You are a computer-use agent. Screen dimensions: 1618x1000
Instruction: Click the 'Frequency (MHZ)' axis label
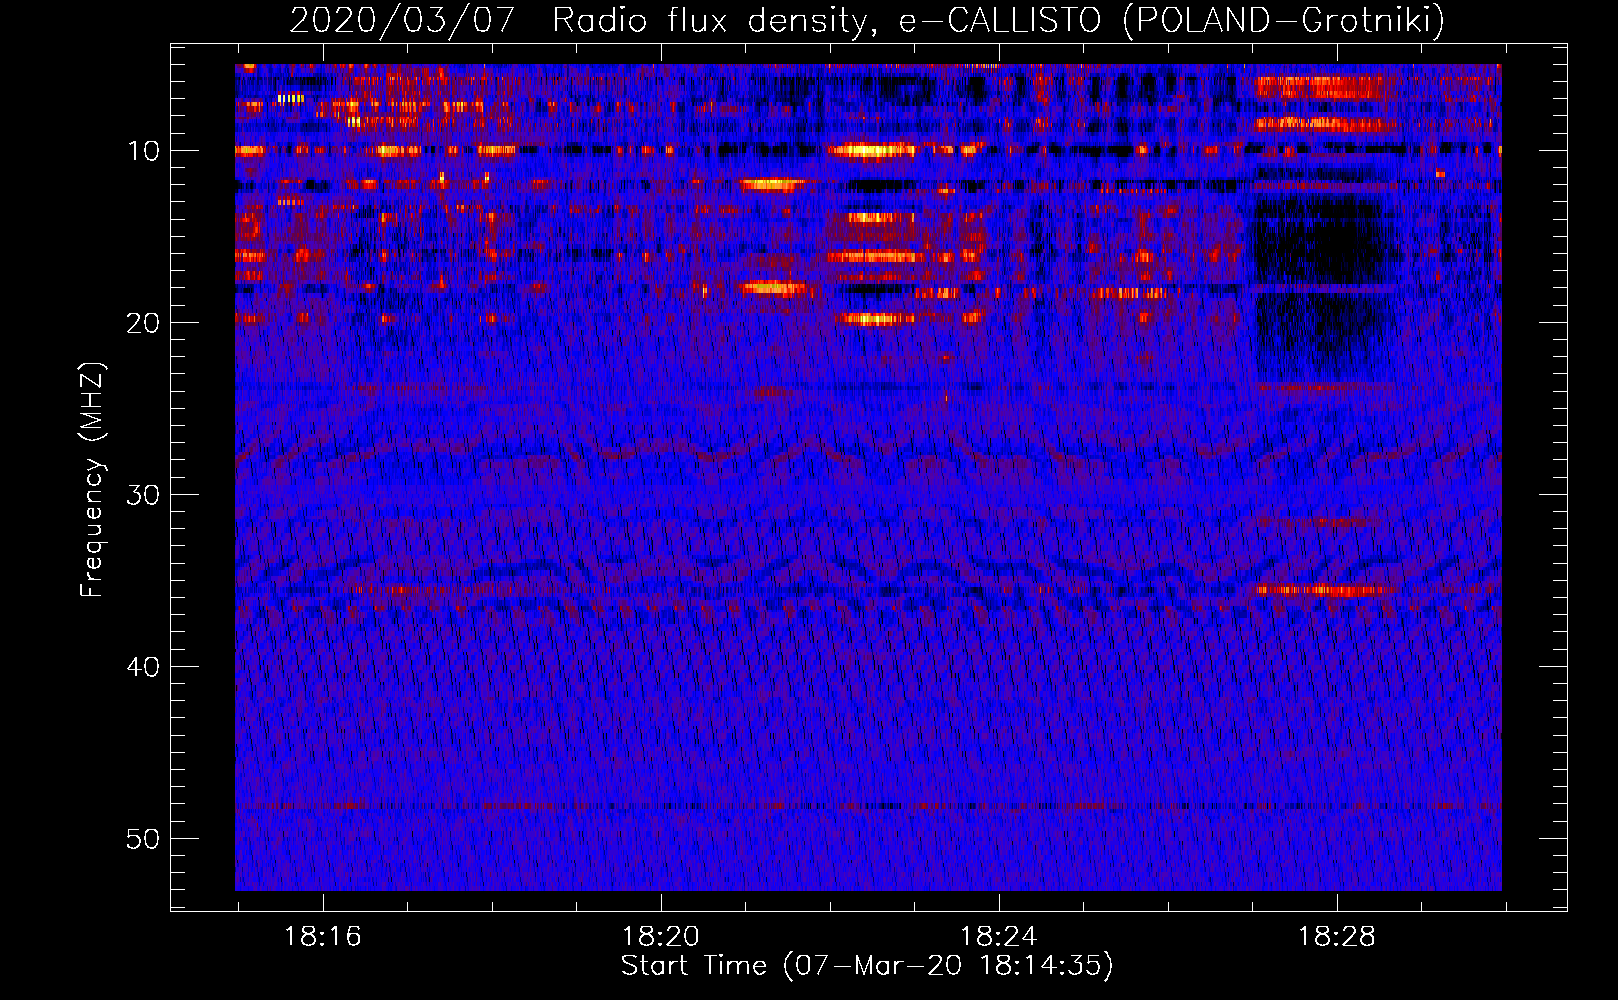pos(92,480)
